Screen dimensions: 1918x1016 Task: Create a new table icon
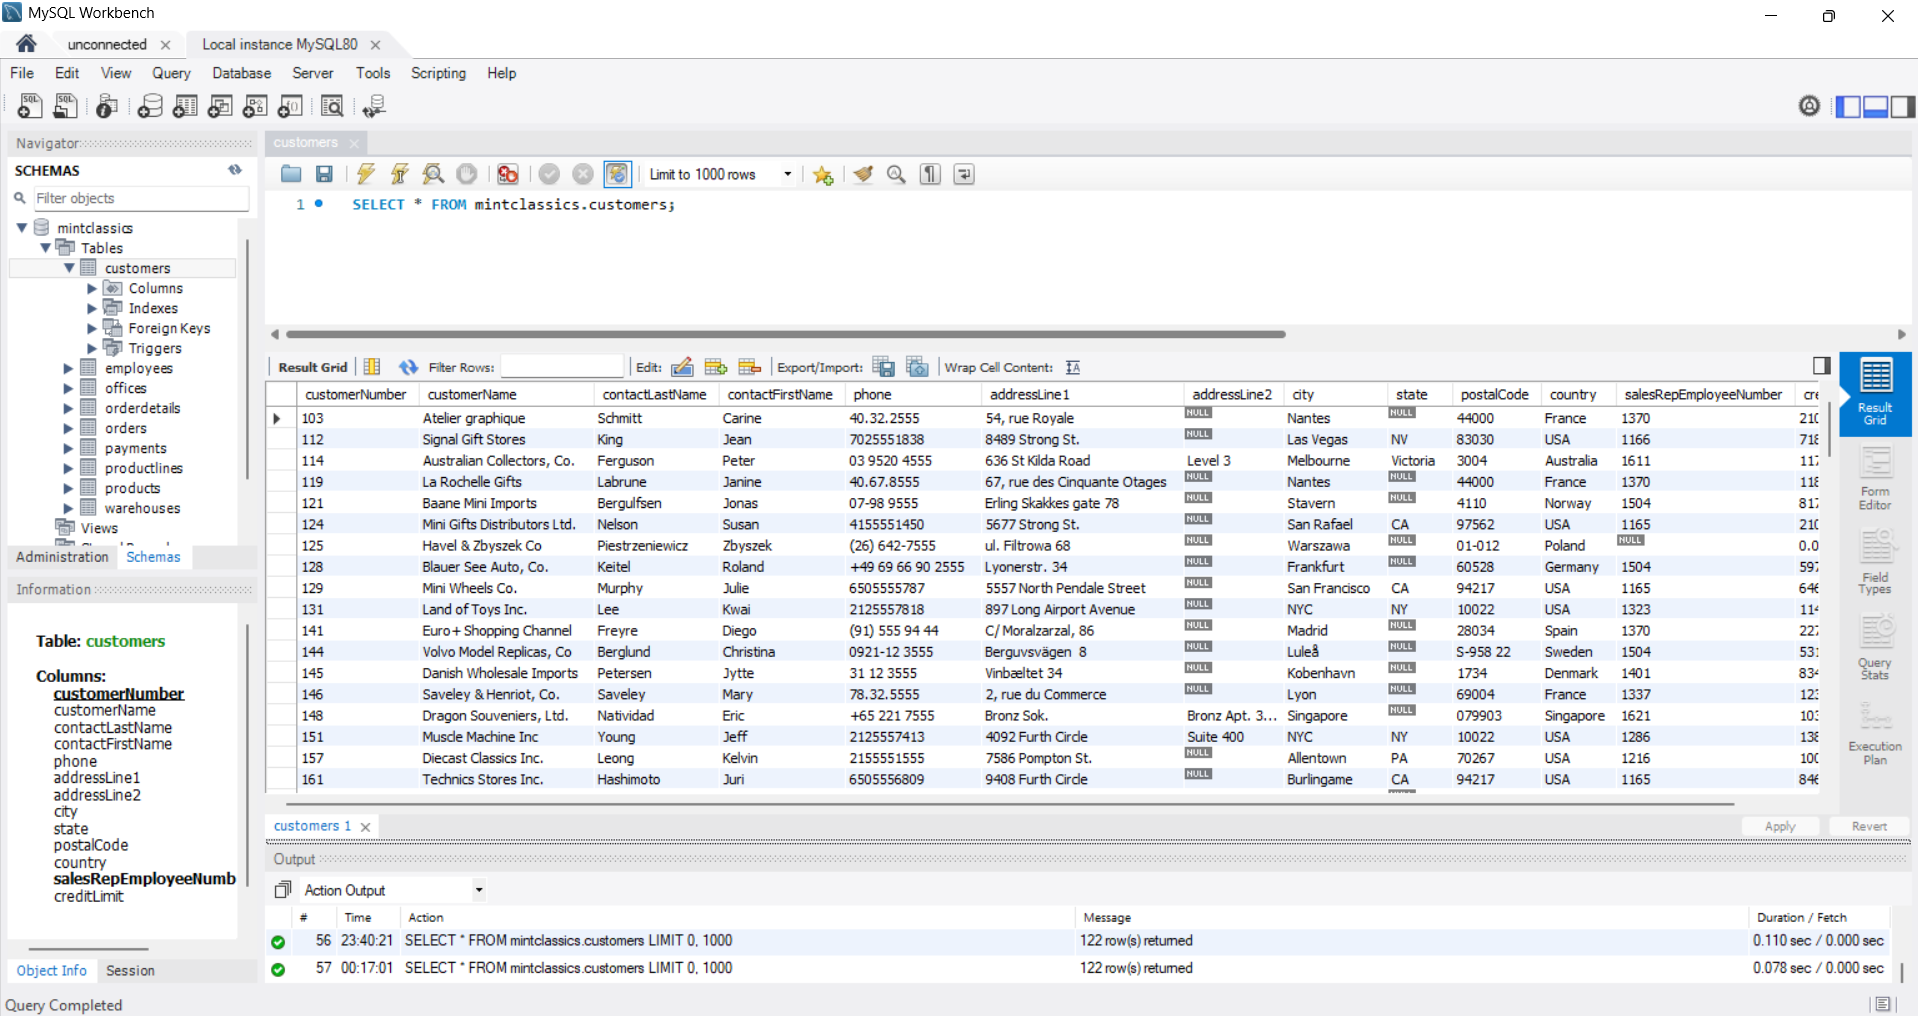coord(185,106)
